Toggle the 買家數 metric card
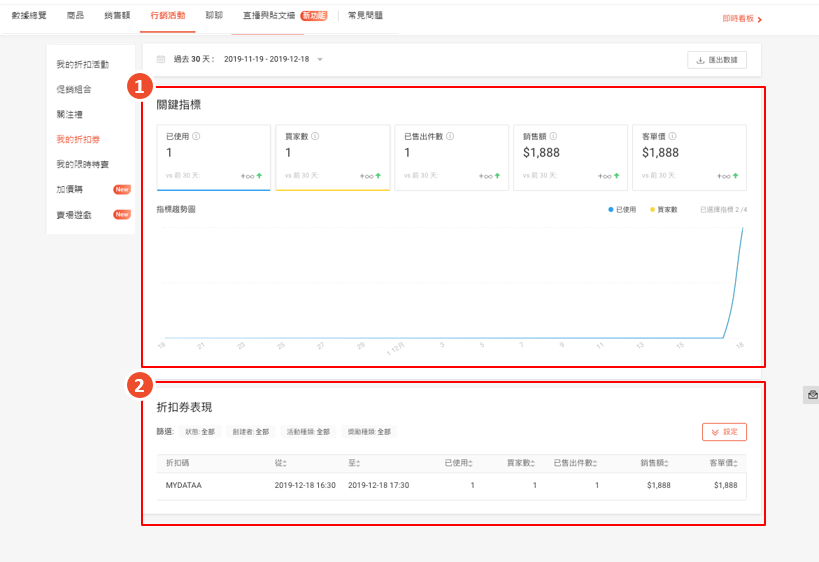 point(332,157)
